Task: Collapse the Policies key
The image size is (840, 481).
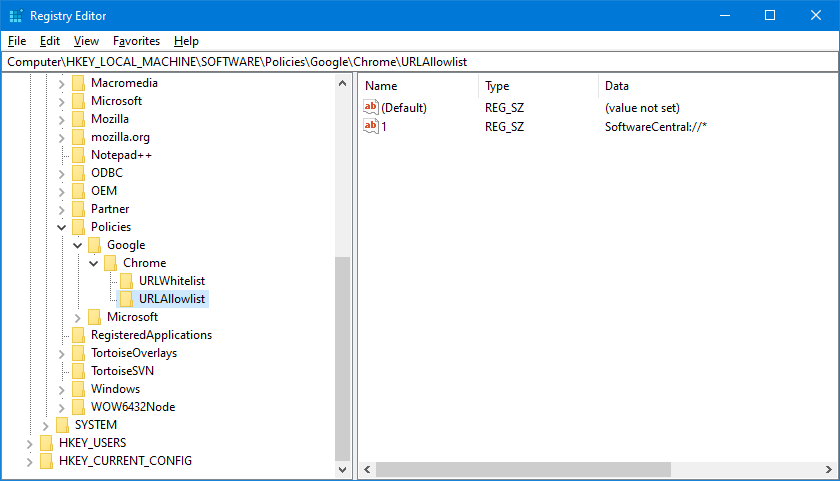Action: point(62,227)
